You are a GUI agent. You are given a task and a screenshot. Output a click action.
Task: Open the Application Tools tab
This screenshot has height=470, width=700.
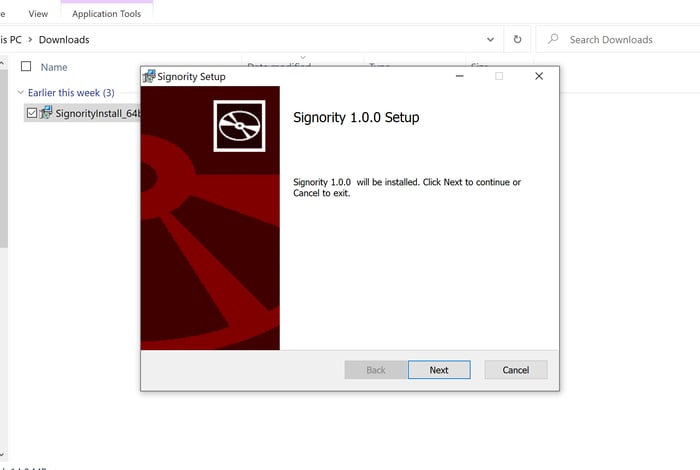[x=106, y=14]
